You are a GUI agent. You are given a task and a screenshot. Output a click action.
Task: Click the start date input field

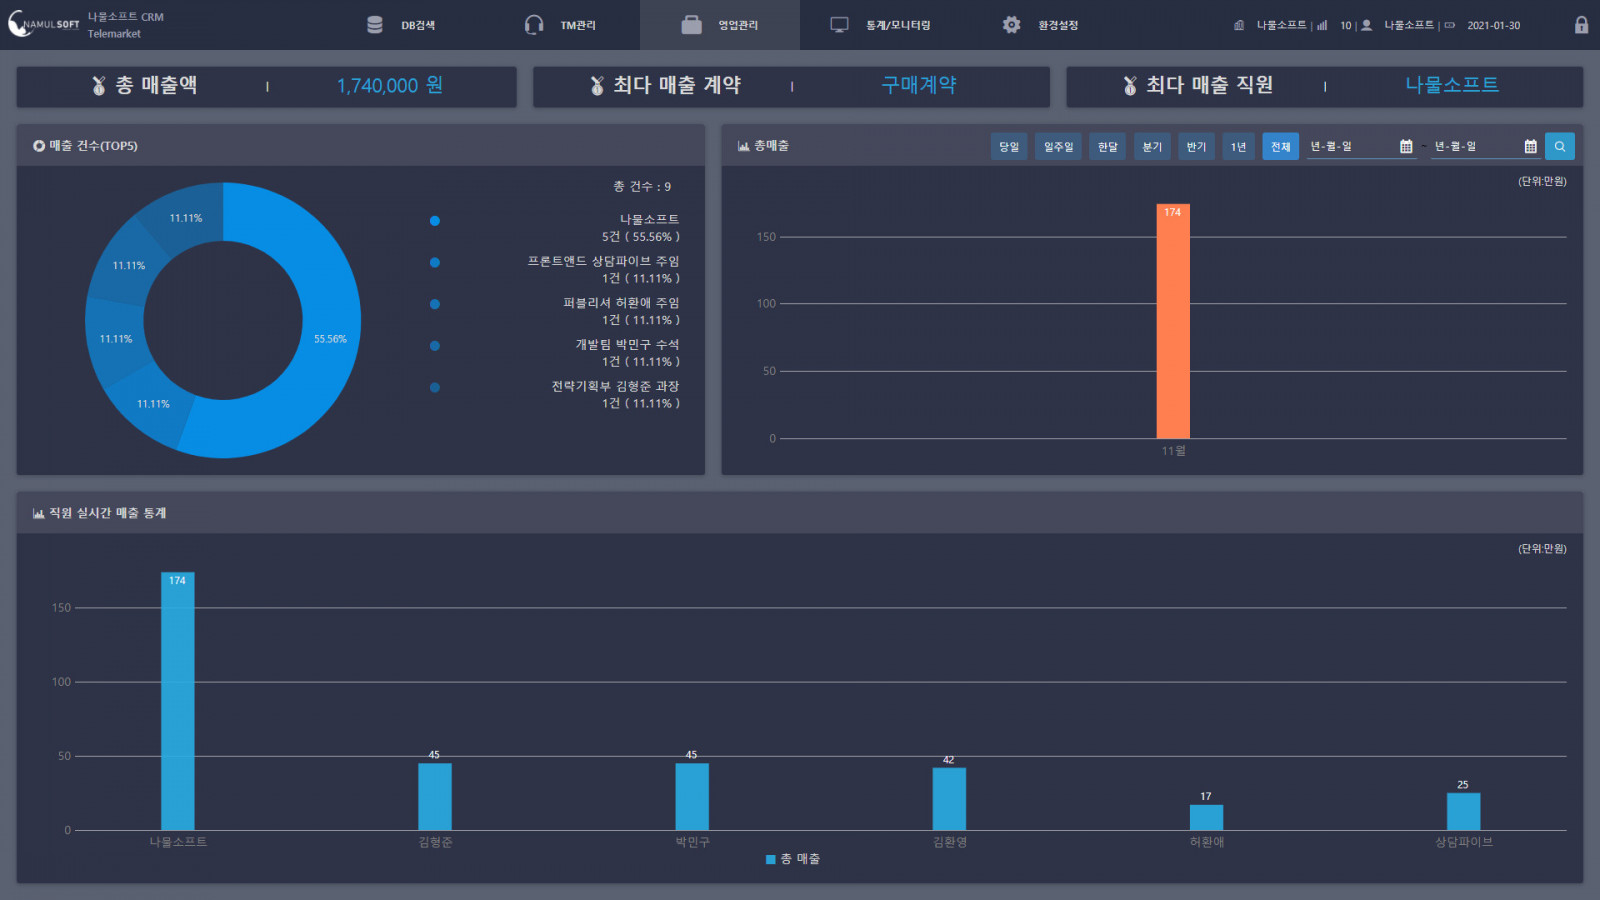1350,147
